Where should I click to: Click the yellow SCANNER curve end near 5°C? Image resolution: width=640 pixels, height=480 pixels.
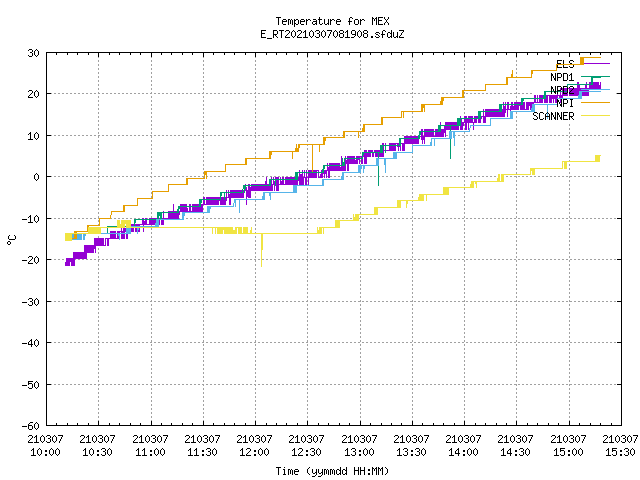pos(598,158)
